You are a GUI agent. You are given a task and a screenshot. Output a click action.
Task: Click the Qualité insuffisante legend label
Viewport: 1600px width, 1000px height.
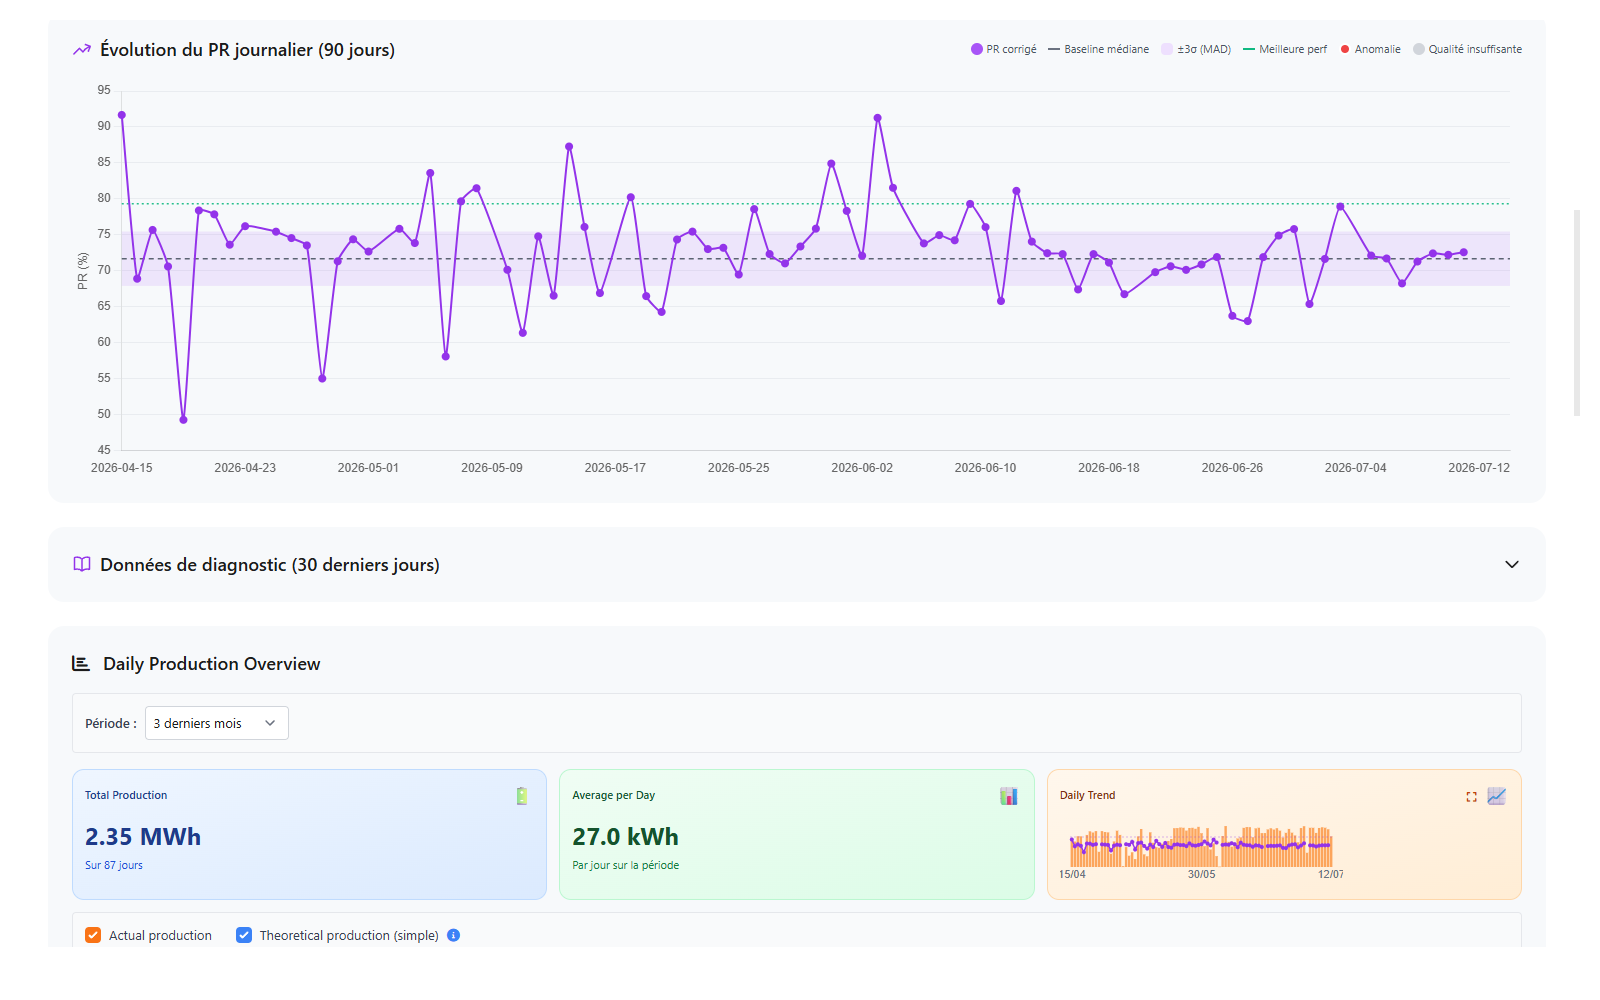(x=1475, y=49)
